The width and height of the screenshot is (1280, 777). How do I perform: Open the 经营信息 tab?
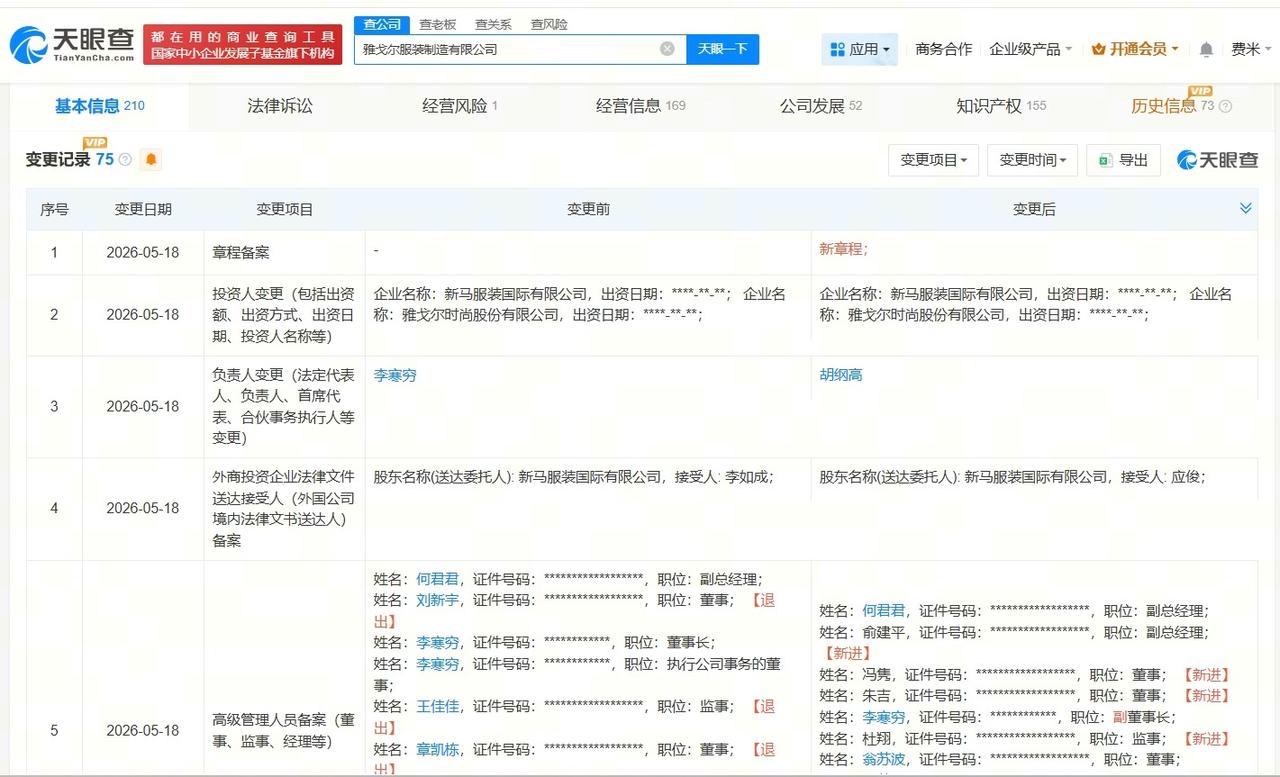(640, 106)
